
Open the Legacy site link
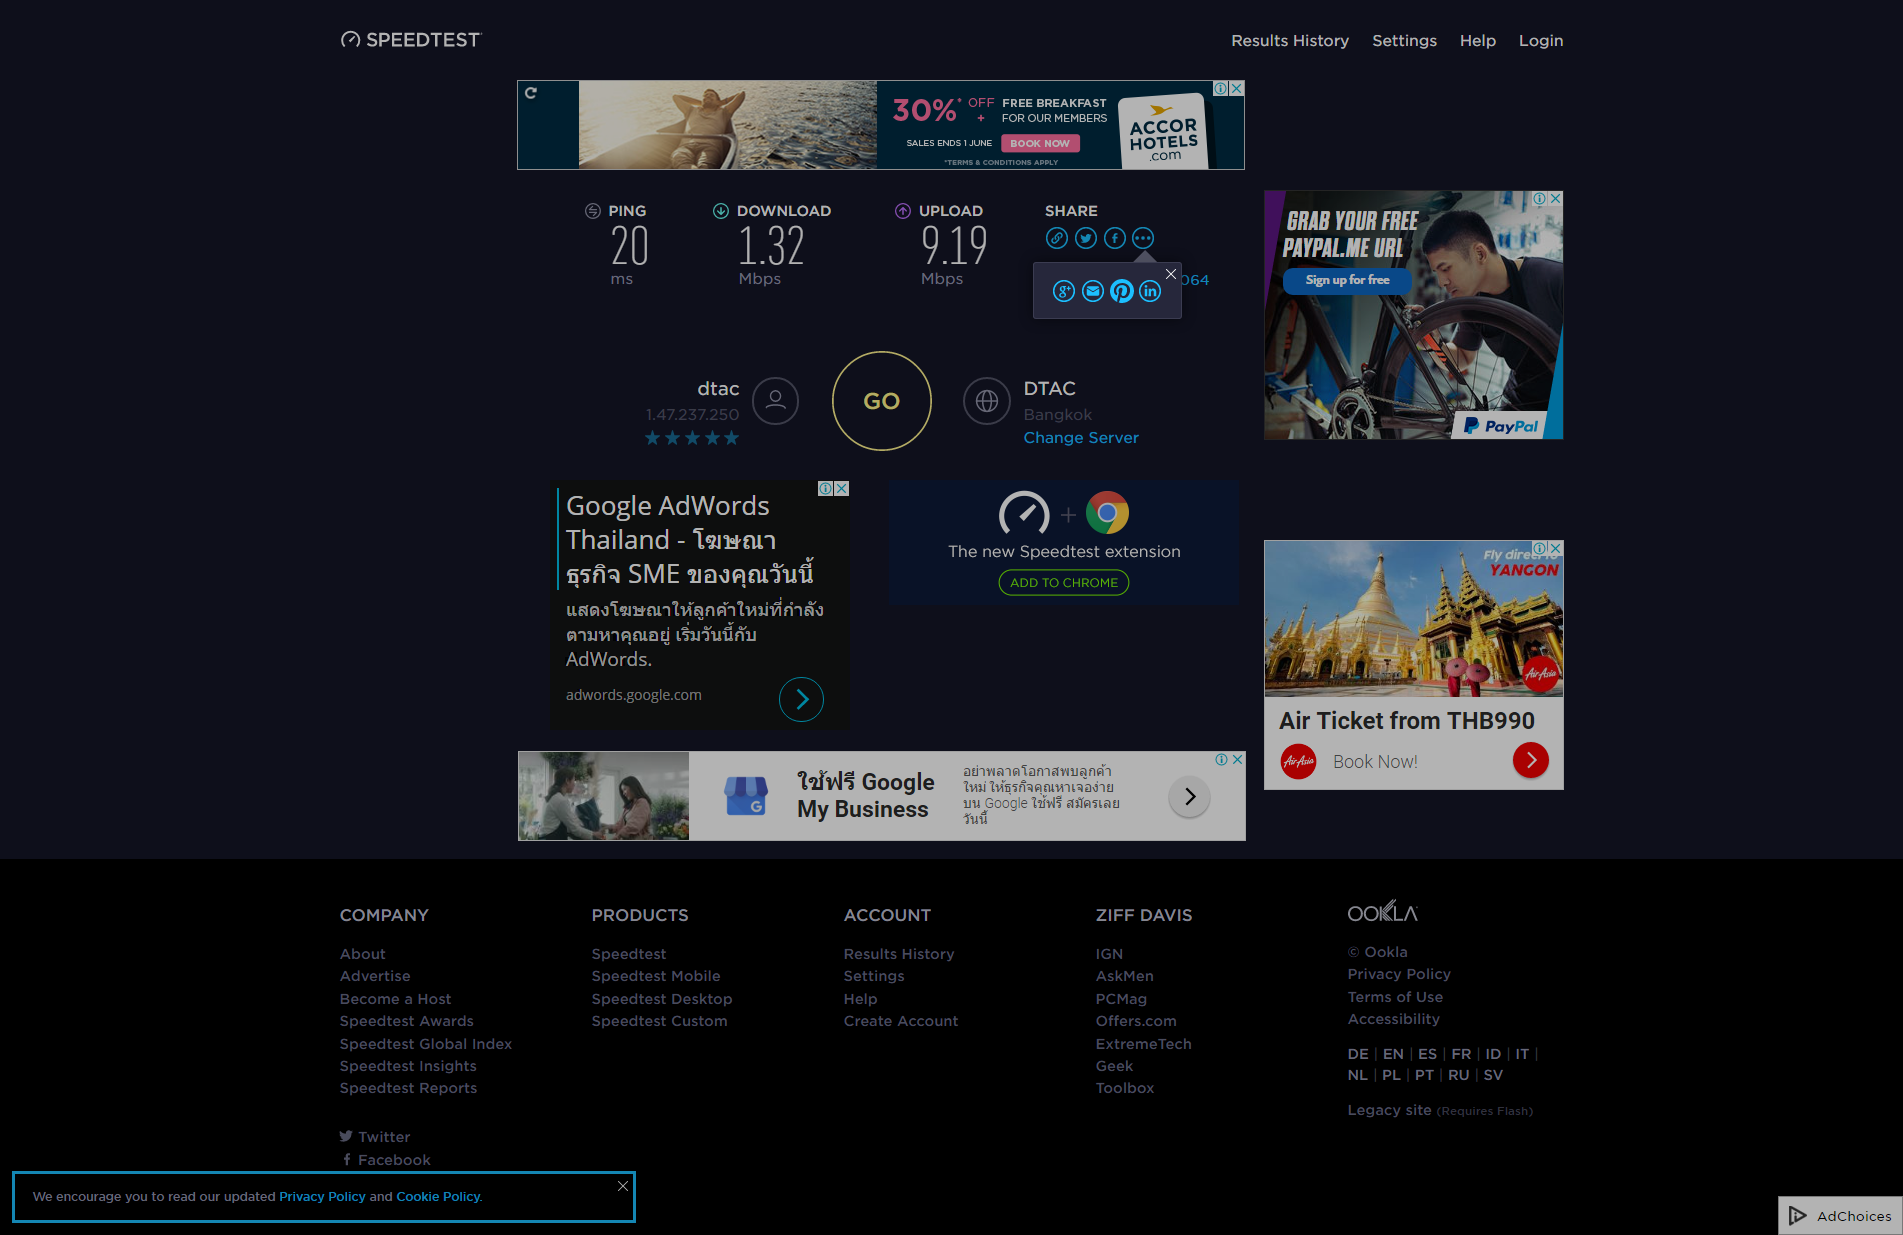click(x=1389, y=1110)
